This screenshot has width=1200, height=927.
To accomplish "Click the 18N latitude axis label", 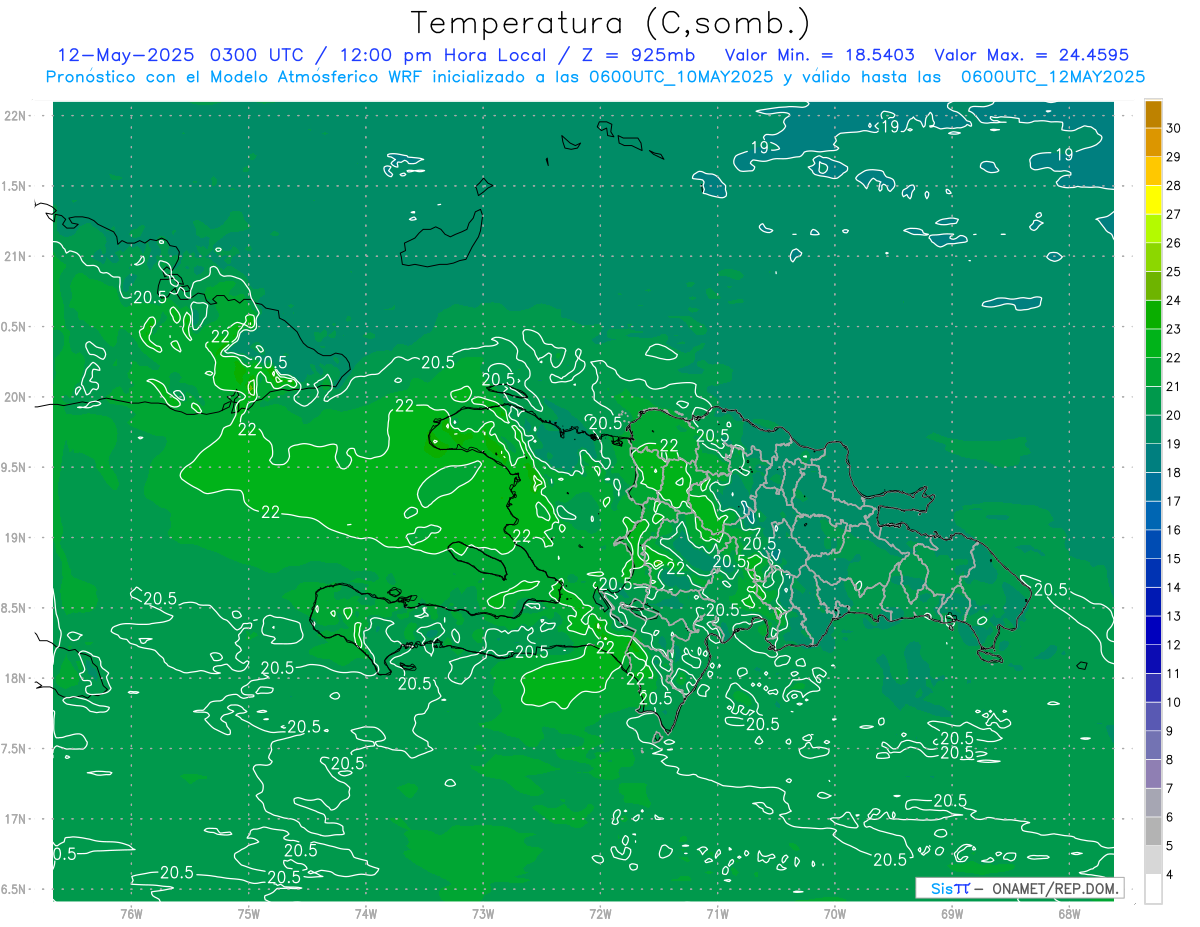I will click(17, 678).
